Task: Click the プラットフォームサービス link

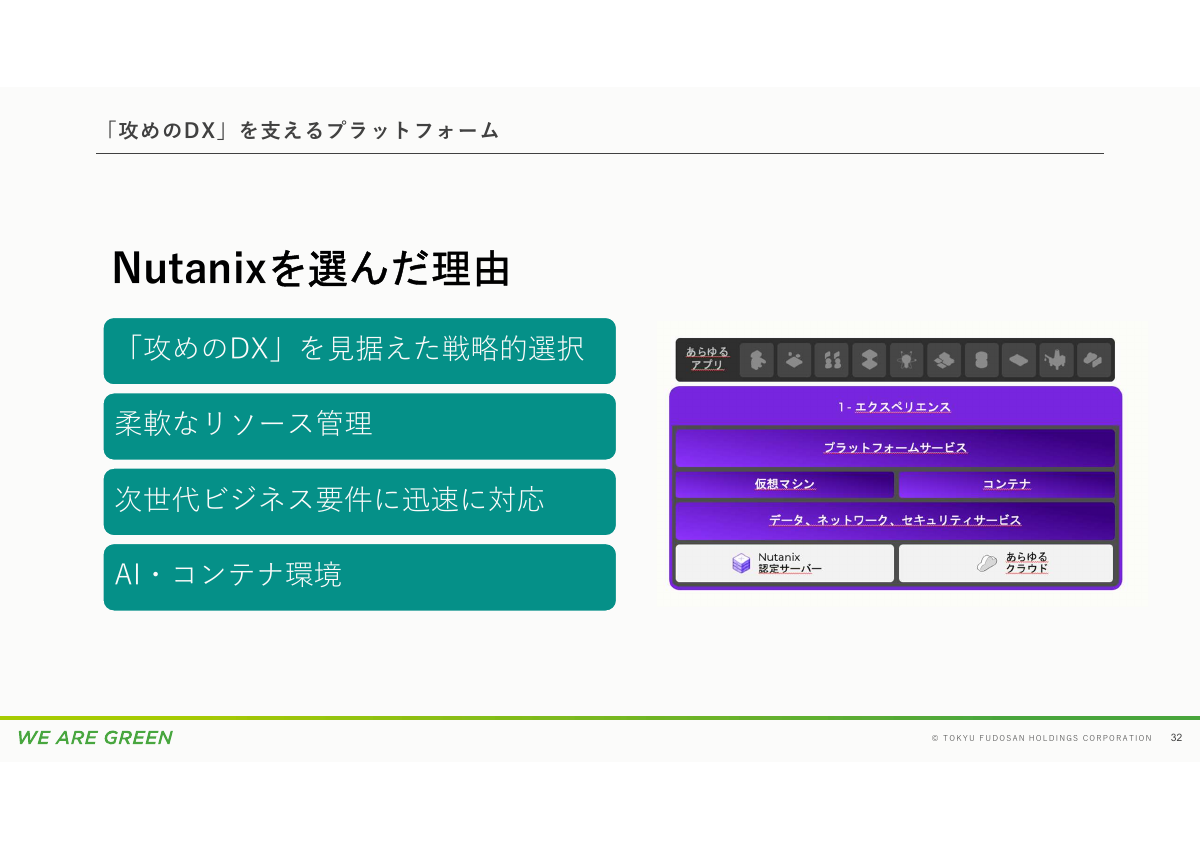Action: point(896,448)
